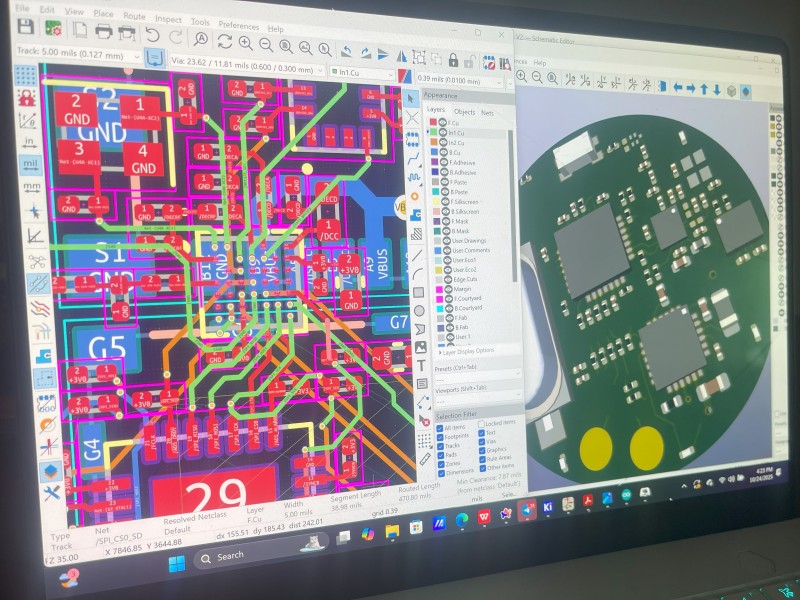Open the Route menu
Viewport: 800px width, 600px height.
point(134,16)
